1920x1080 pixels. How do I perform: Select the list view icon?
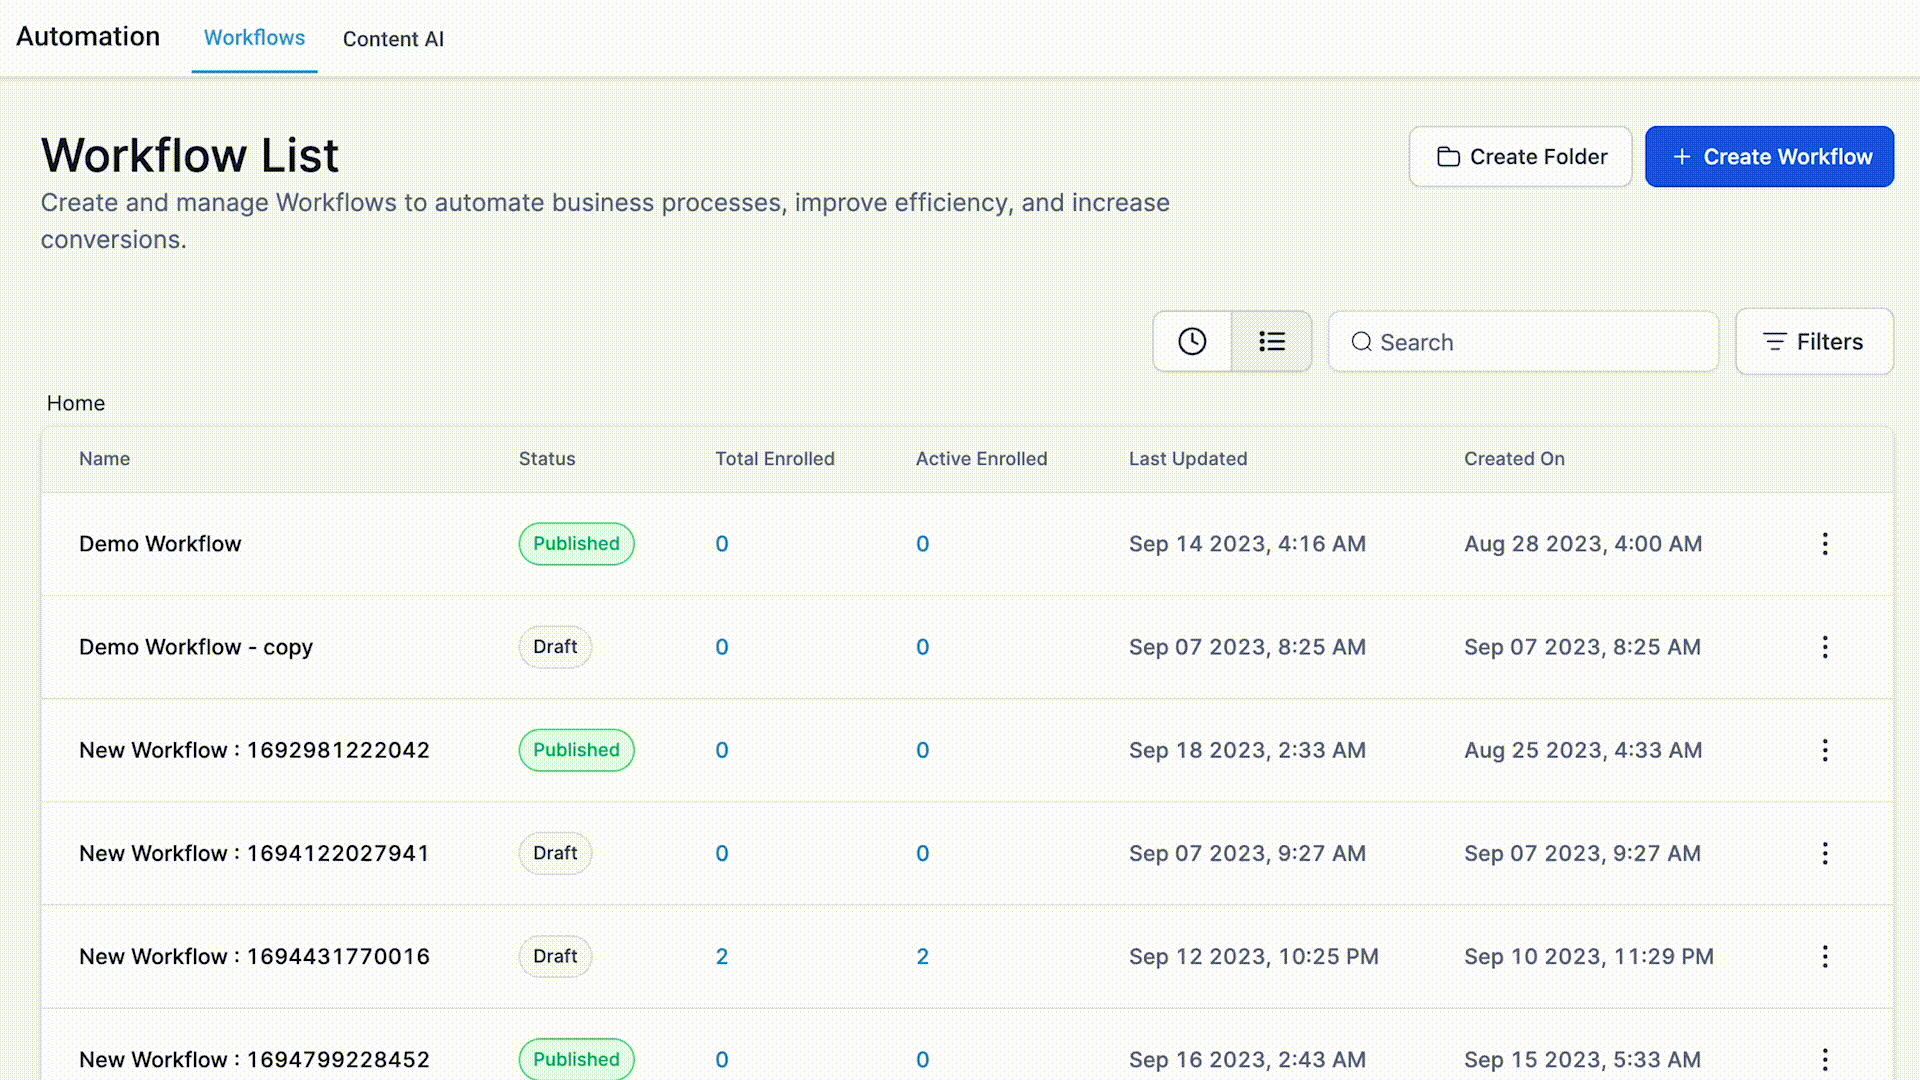click(1271, 342)
